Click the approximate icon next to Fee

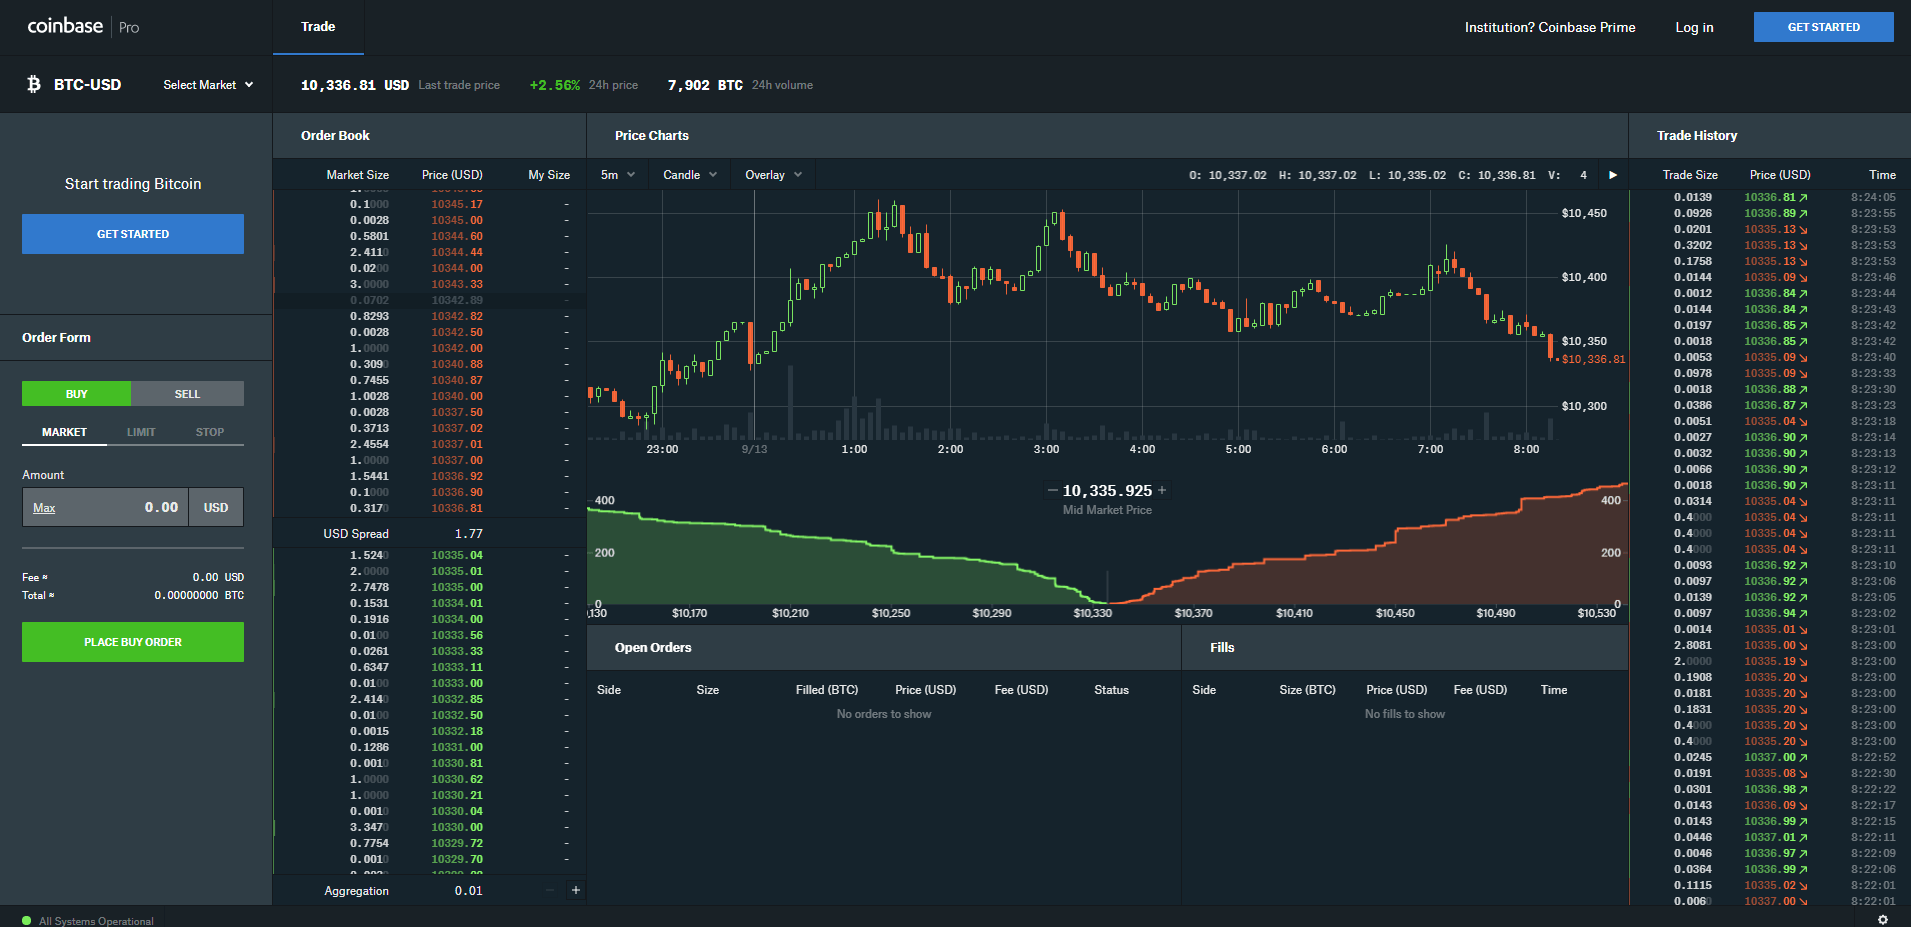pyautogui.click(x=45, y=577)
